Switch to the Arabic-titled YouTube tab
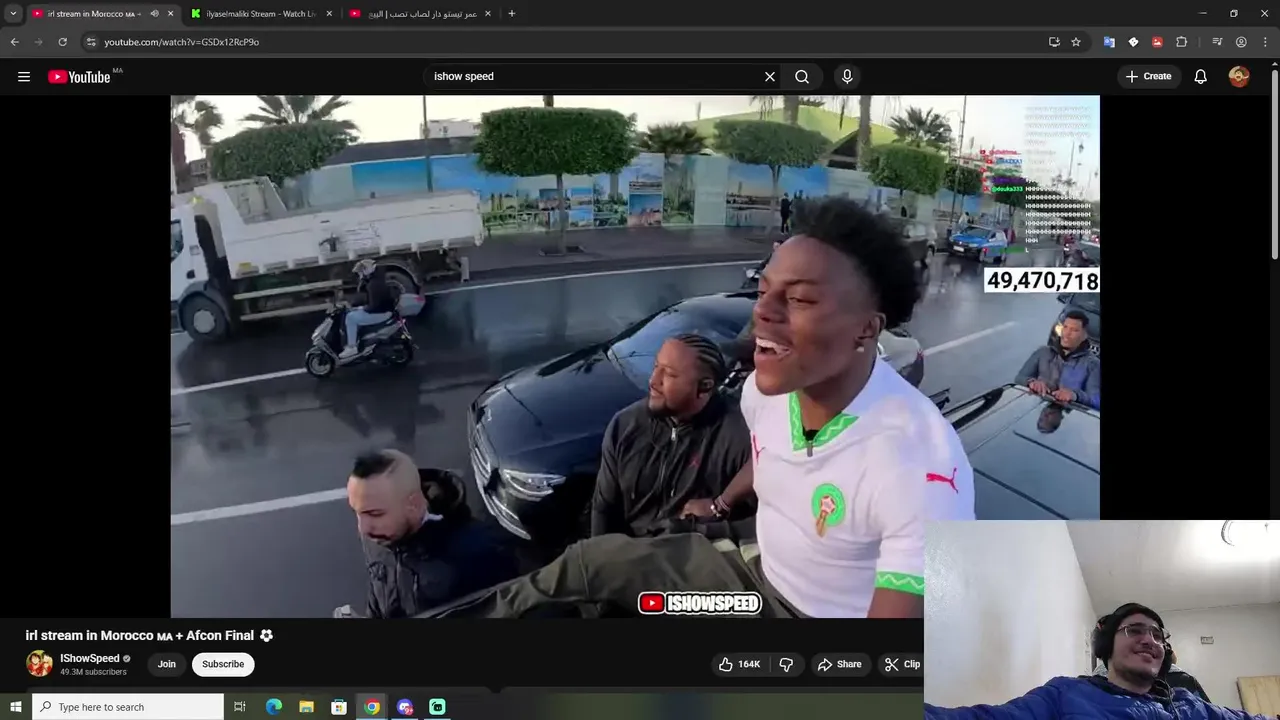1280x720 pixels. [422, 14]
